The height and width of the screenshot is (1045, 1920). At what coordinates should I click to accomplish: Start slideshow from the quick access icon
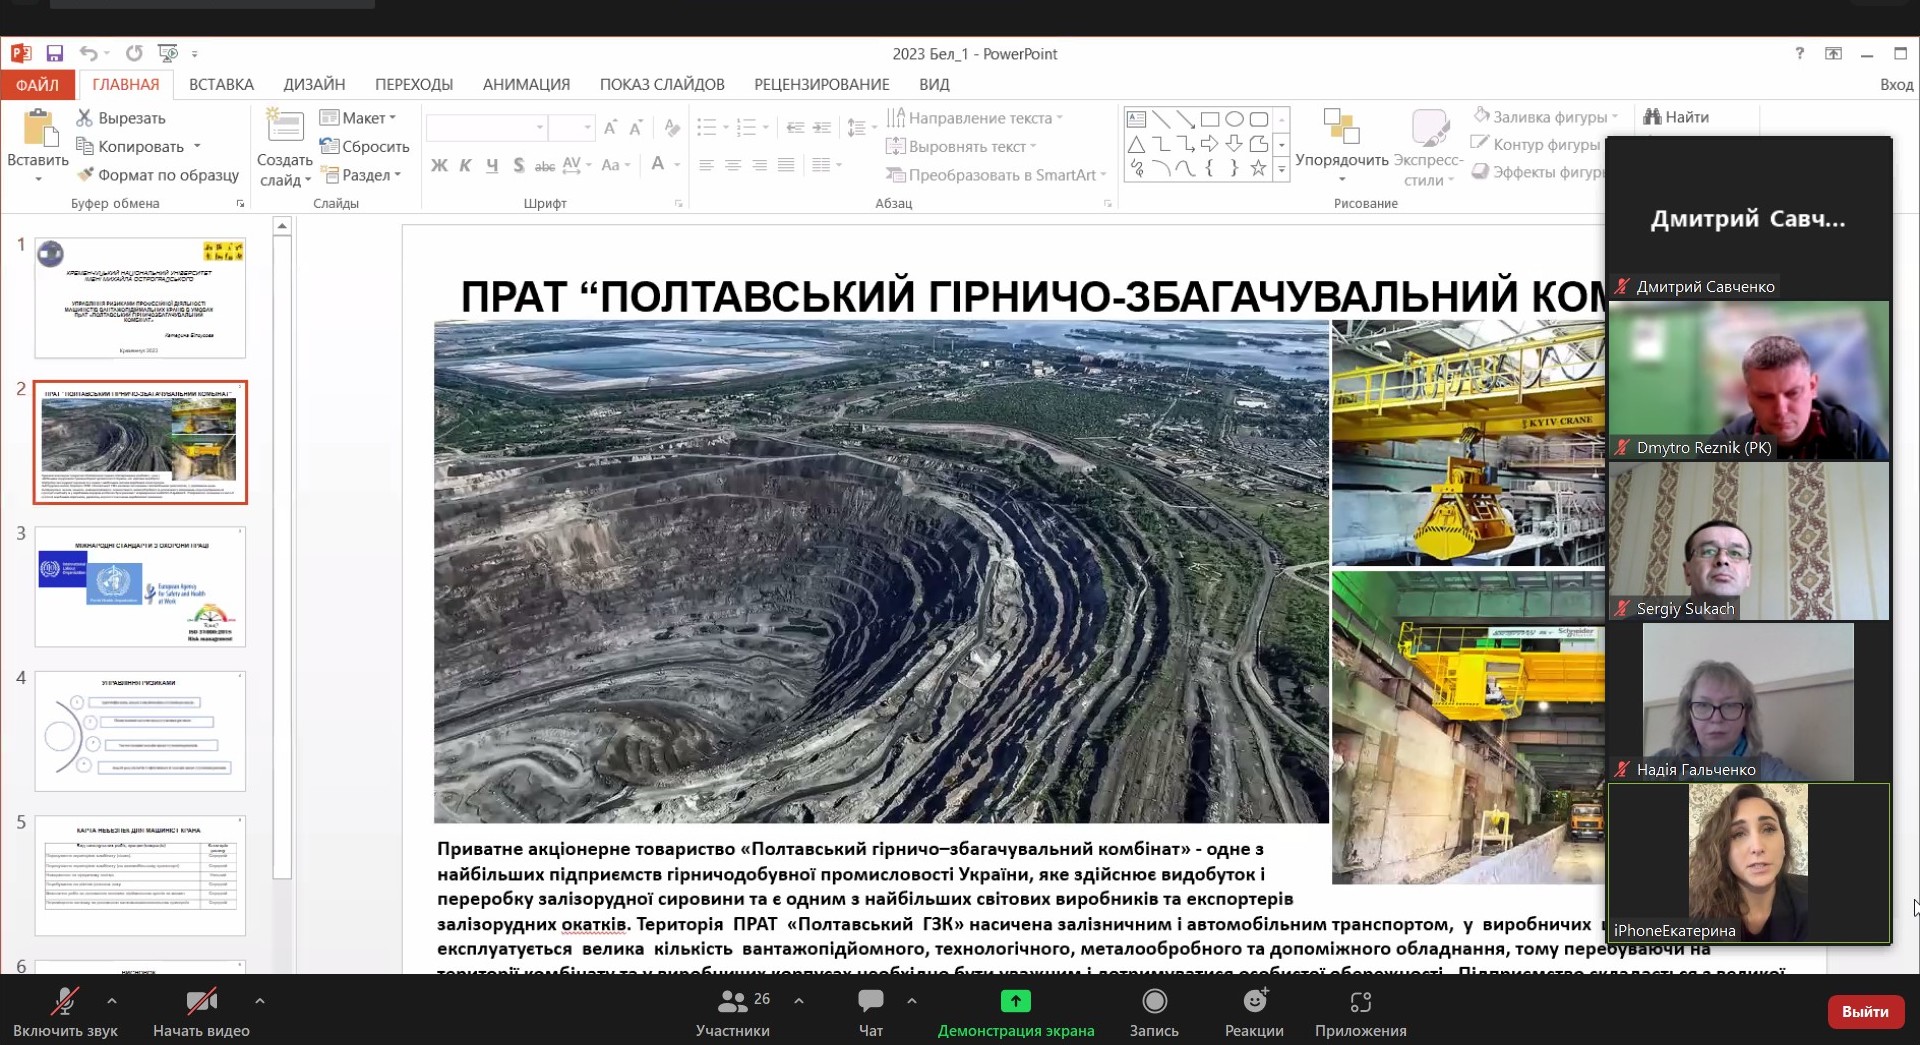(x=168, y=54)
